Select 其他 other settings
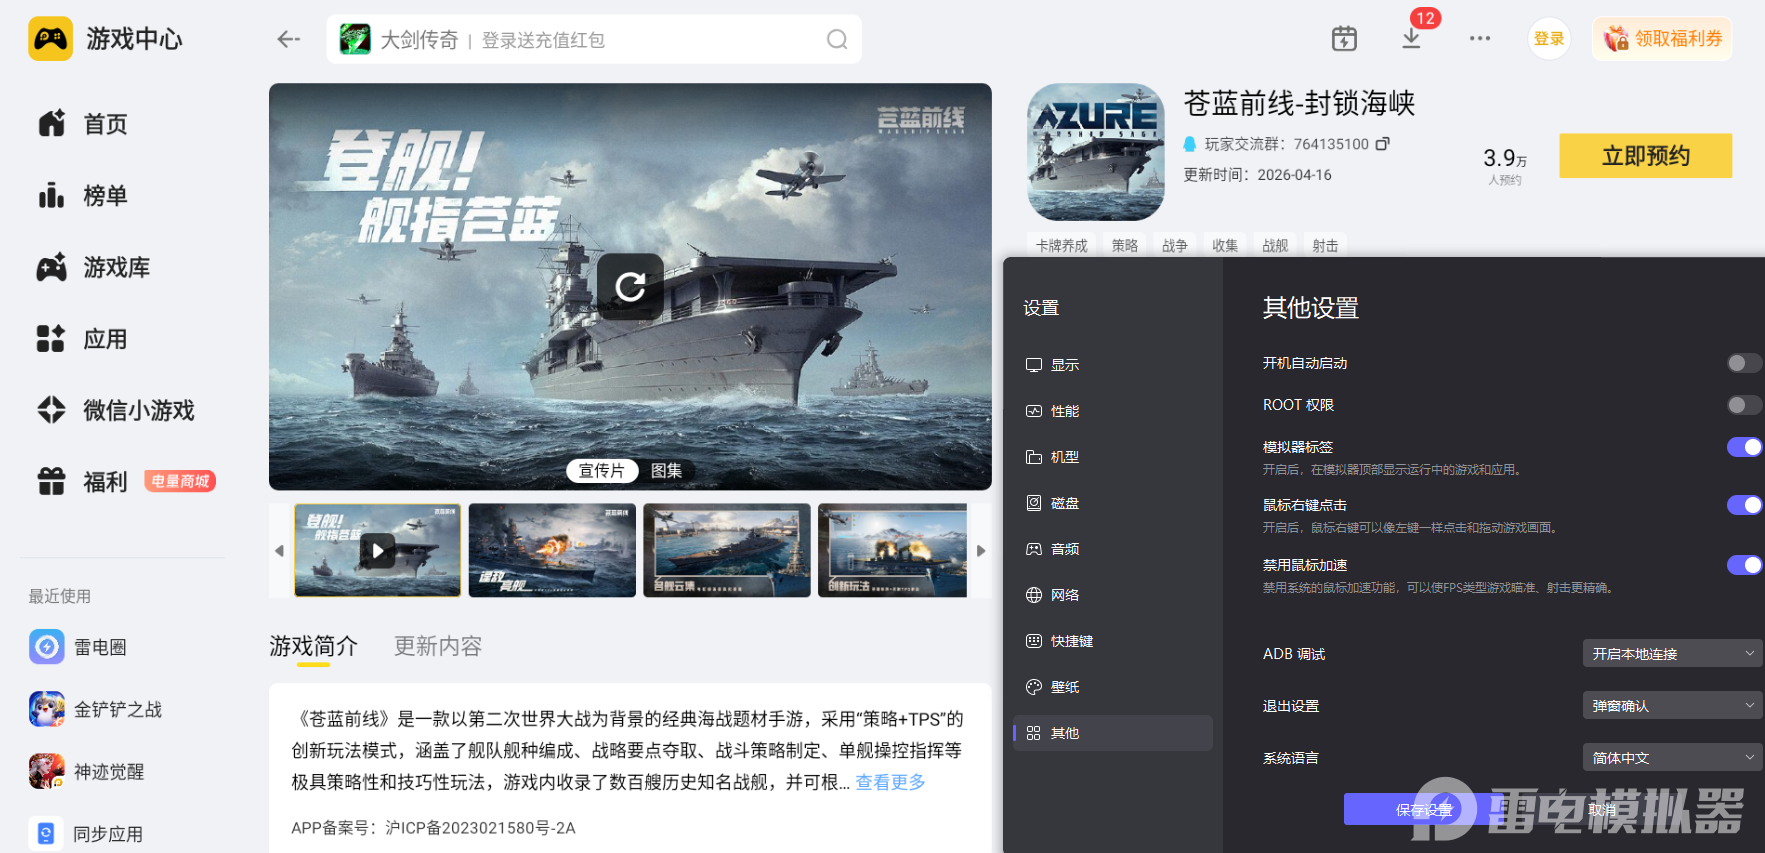The height and width of the screenshot is (853, 1765). coord(1113,733)
